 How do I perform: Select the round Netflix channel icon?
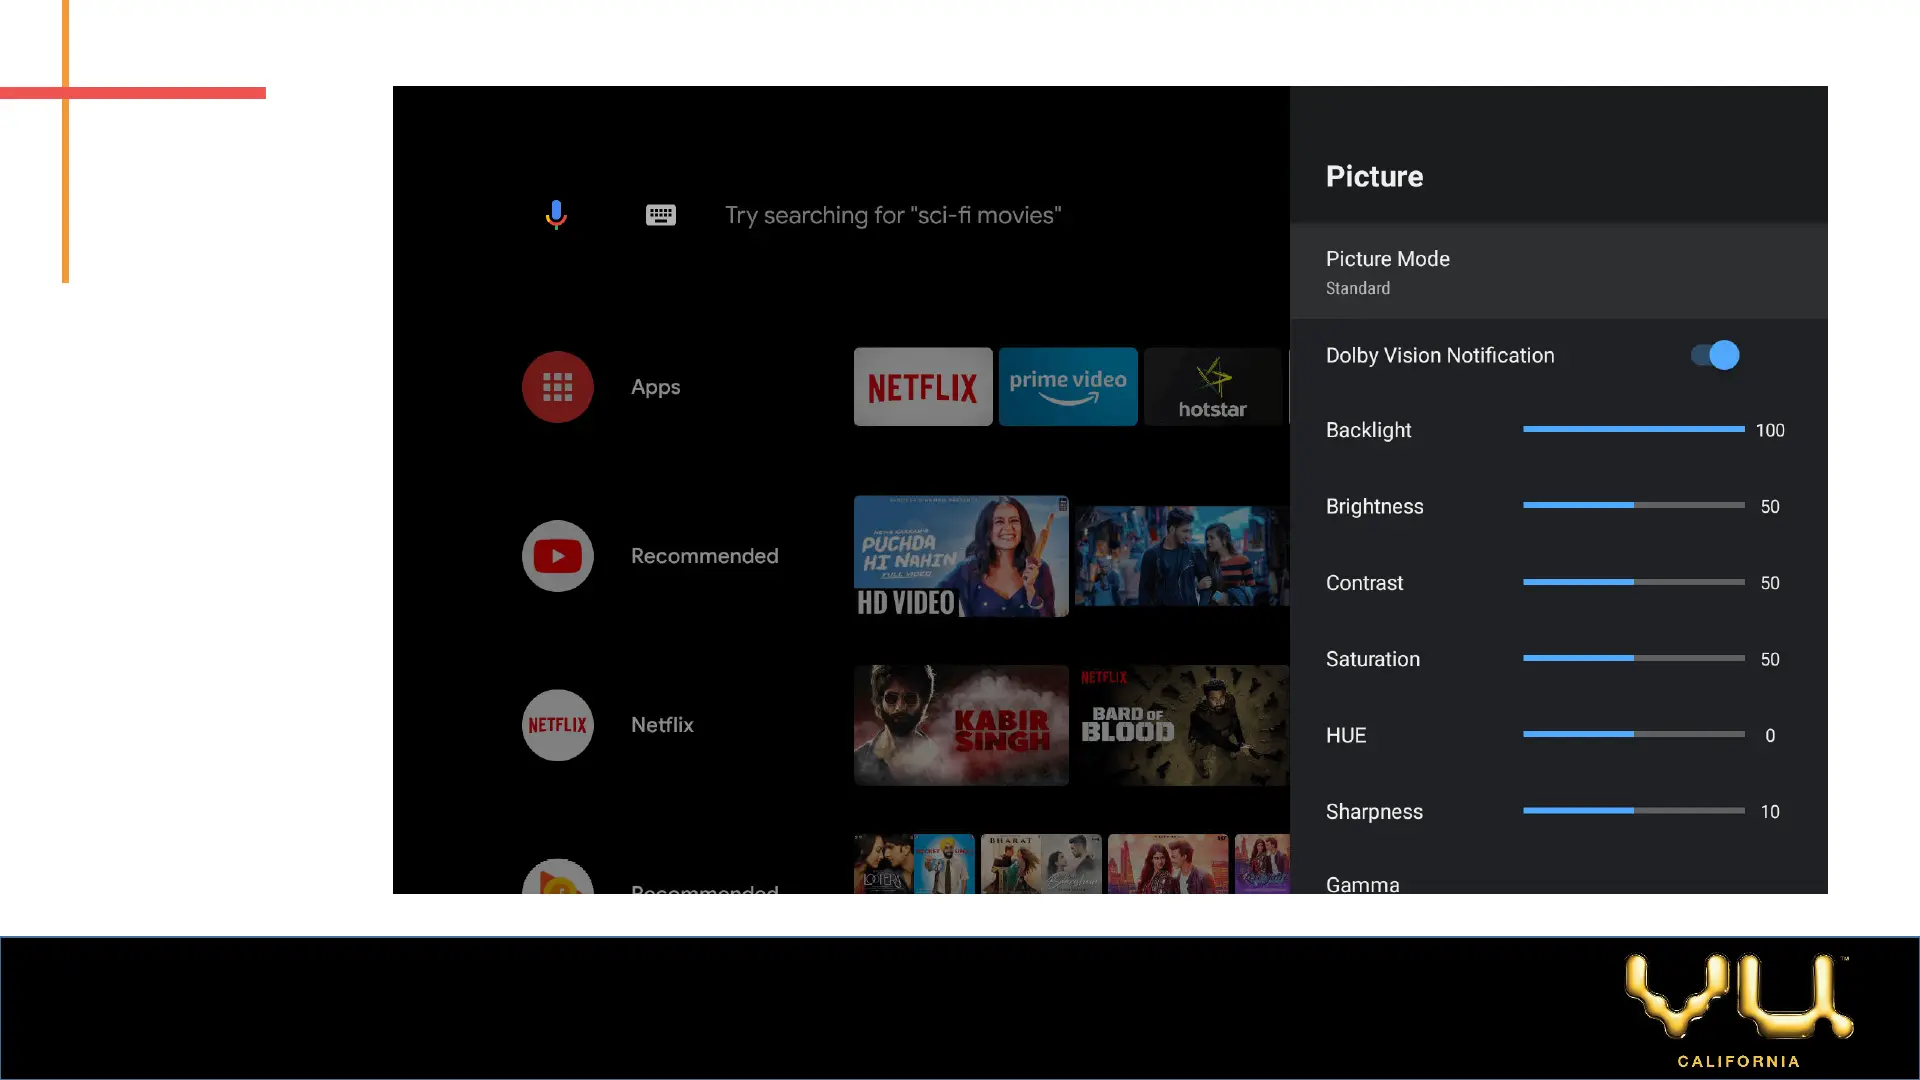557,725
